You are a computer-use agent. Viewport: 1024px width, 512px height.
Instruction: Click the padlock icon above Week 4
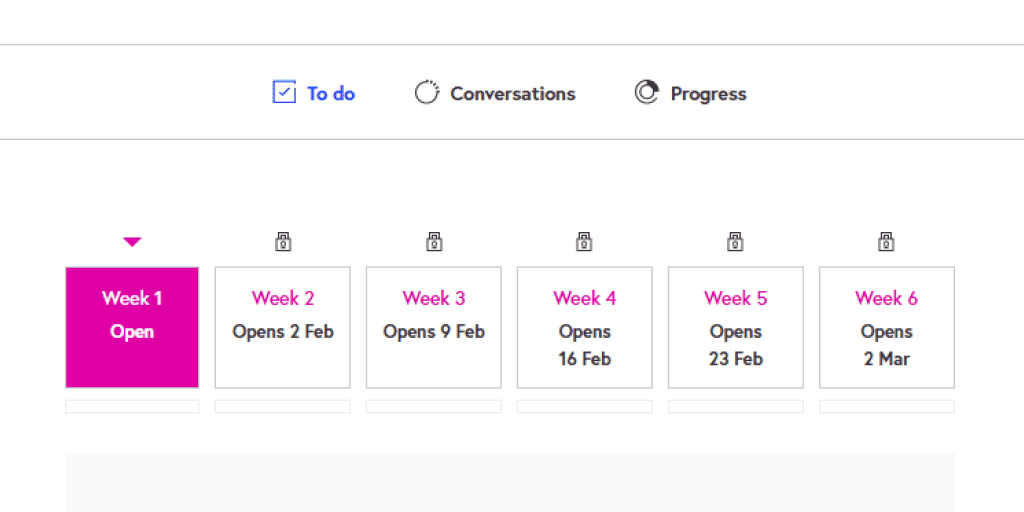(584, 241)
